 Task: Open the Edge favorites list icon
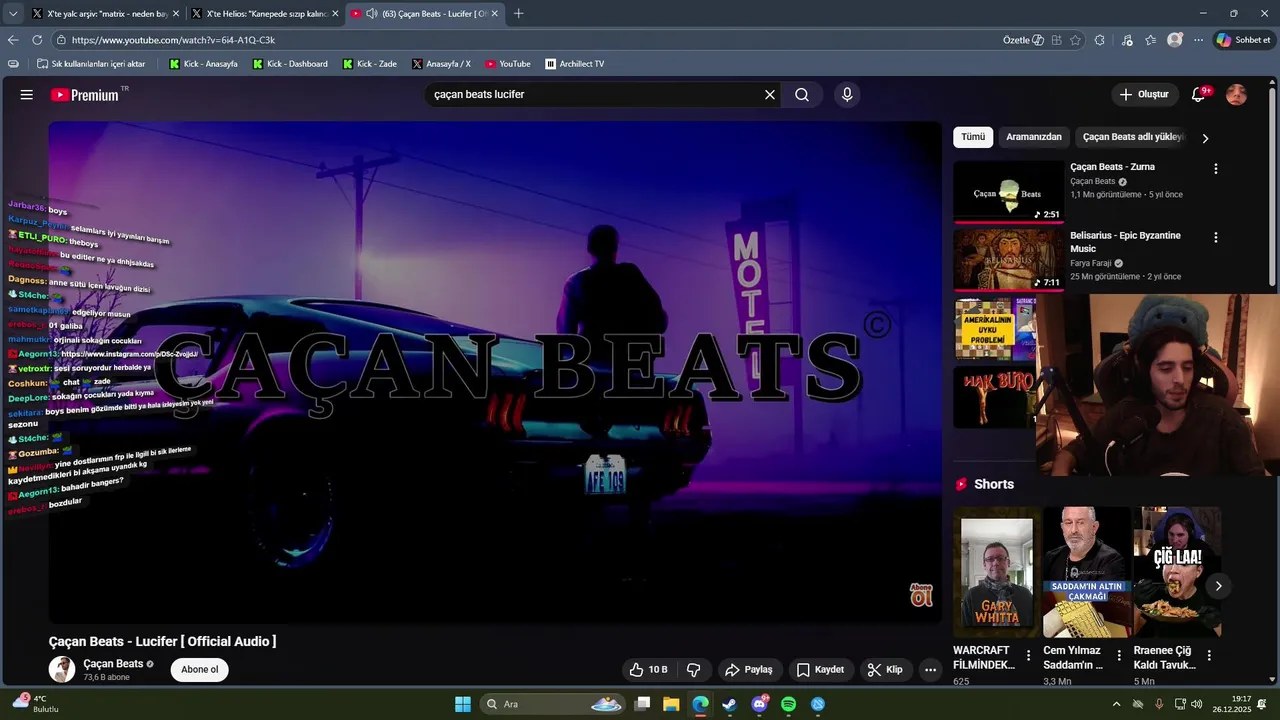[x=1151, y=40]
